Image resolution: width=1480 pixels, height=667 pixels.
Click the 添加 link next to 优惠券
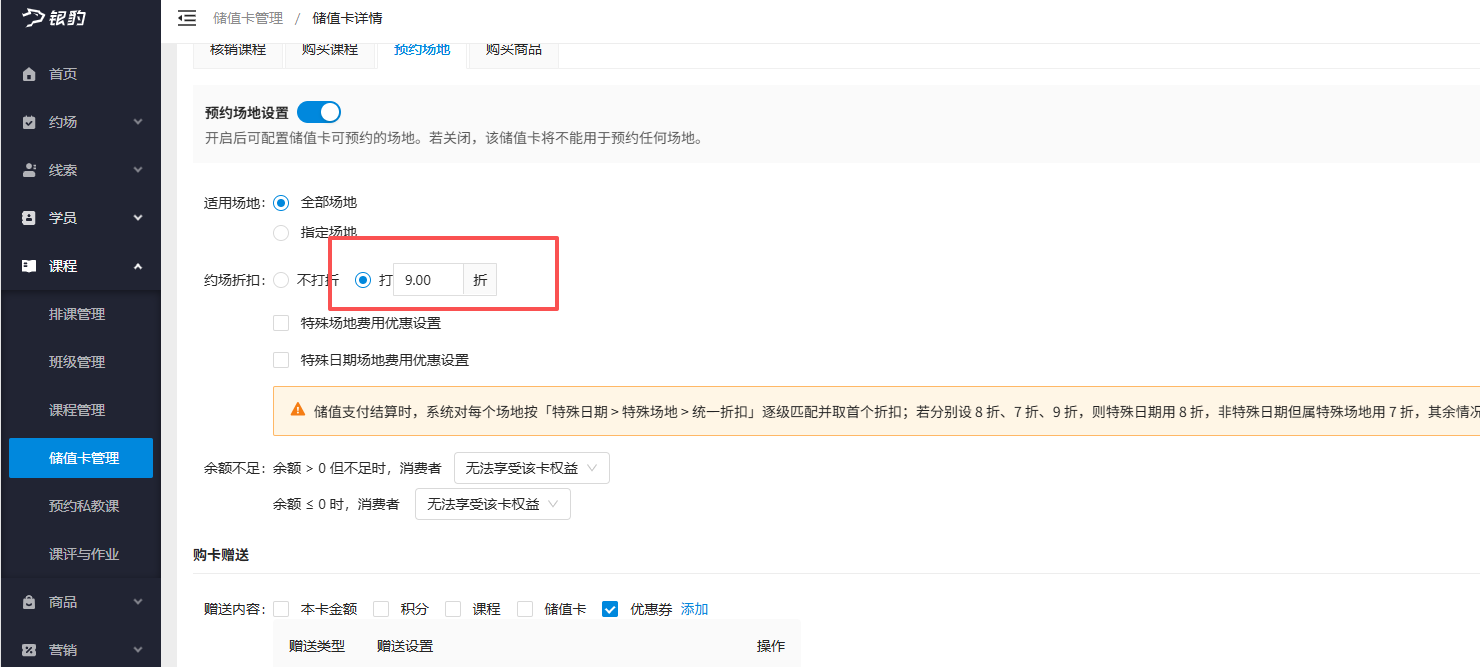pos(694,608)
